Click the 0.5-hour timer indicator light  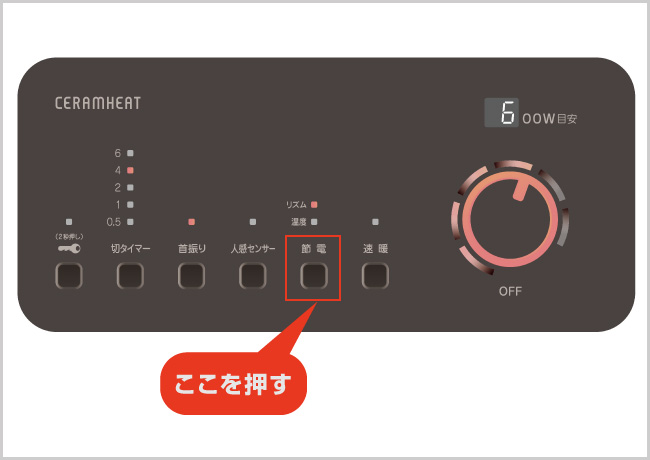pyautogui.click(x=130, y=222)
